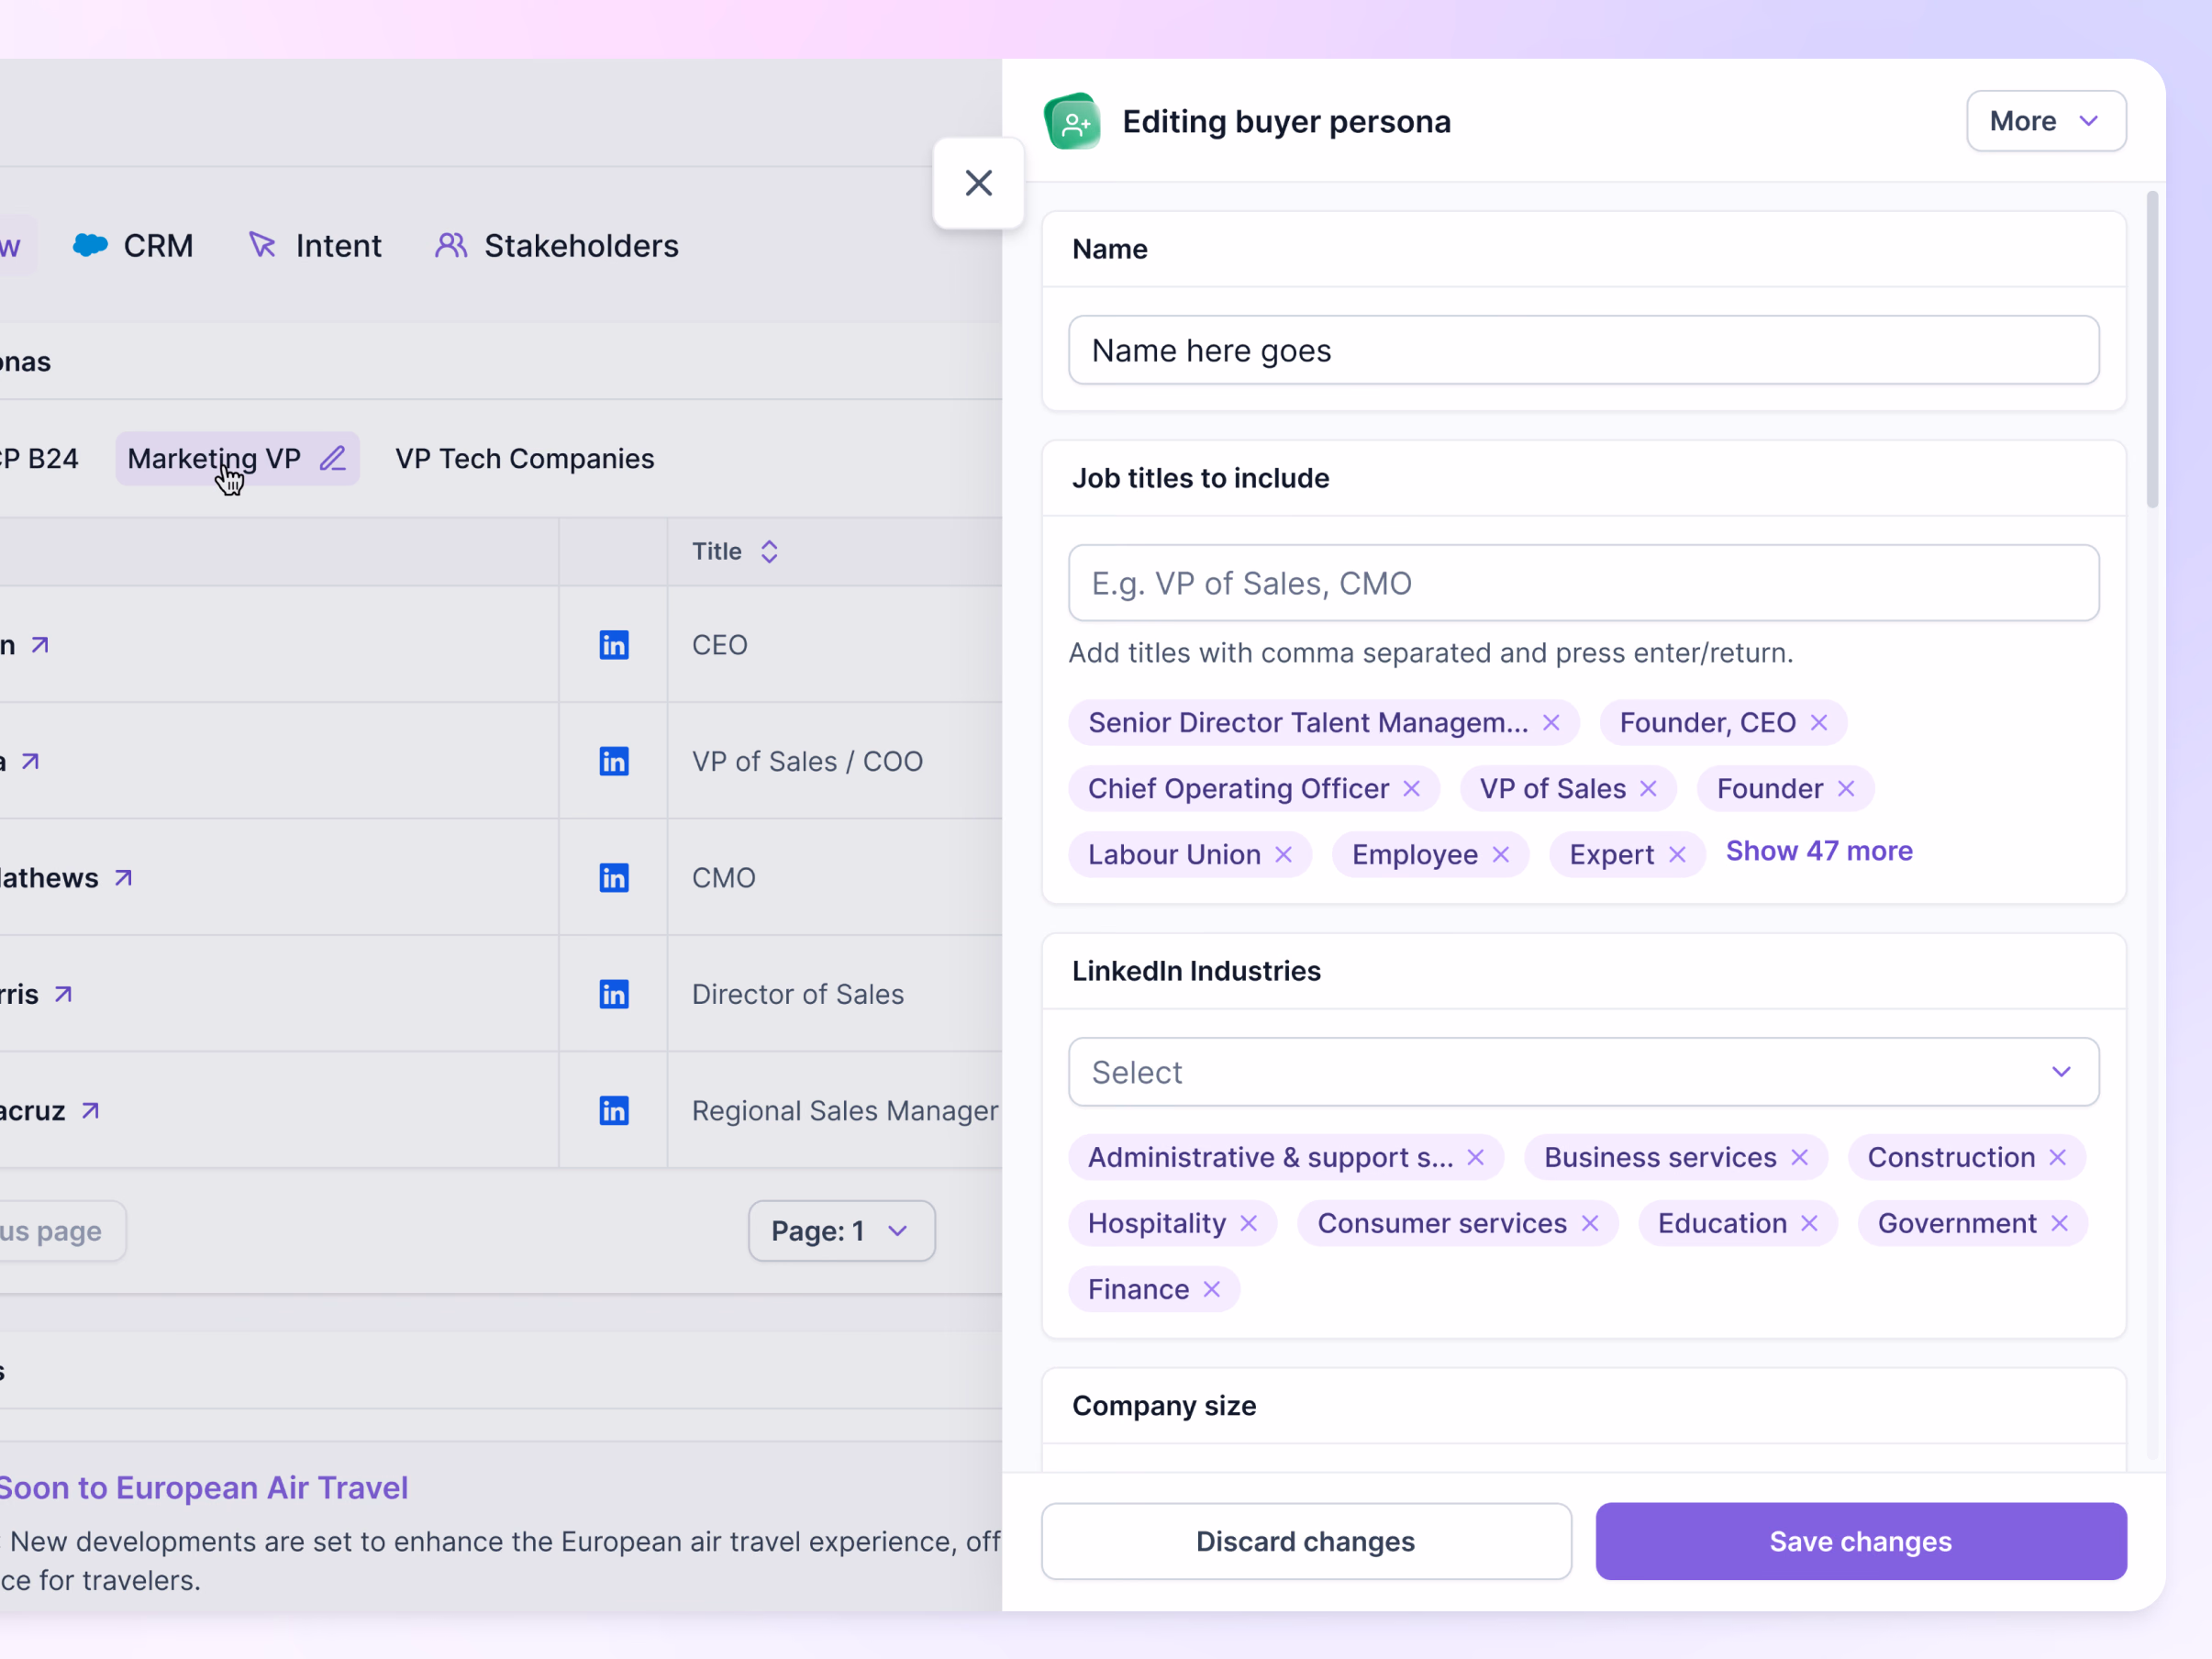Open the More dropdown menu
Image resolution: width=2212 pixels, height=1659 pixels.
tap(2046, 121)
